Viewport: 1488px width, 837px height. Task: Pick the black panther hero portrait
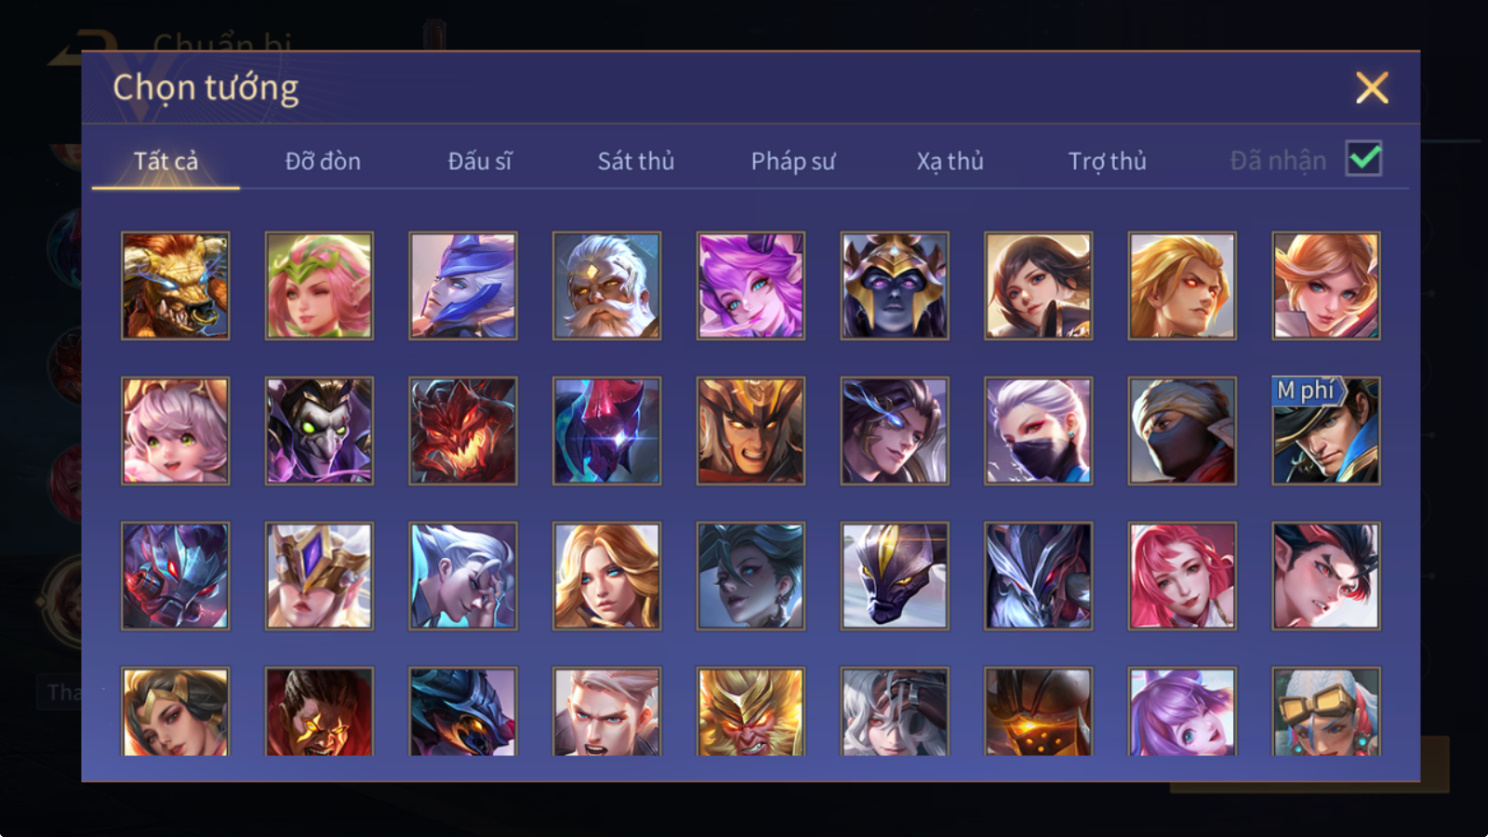894,576
